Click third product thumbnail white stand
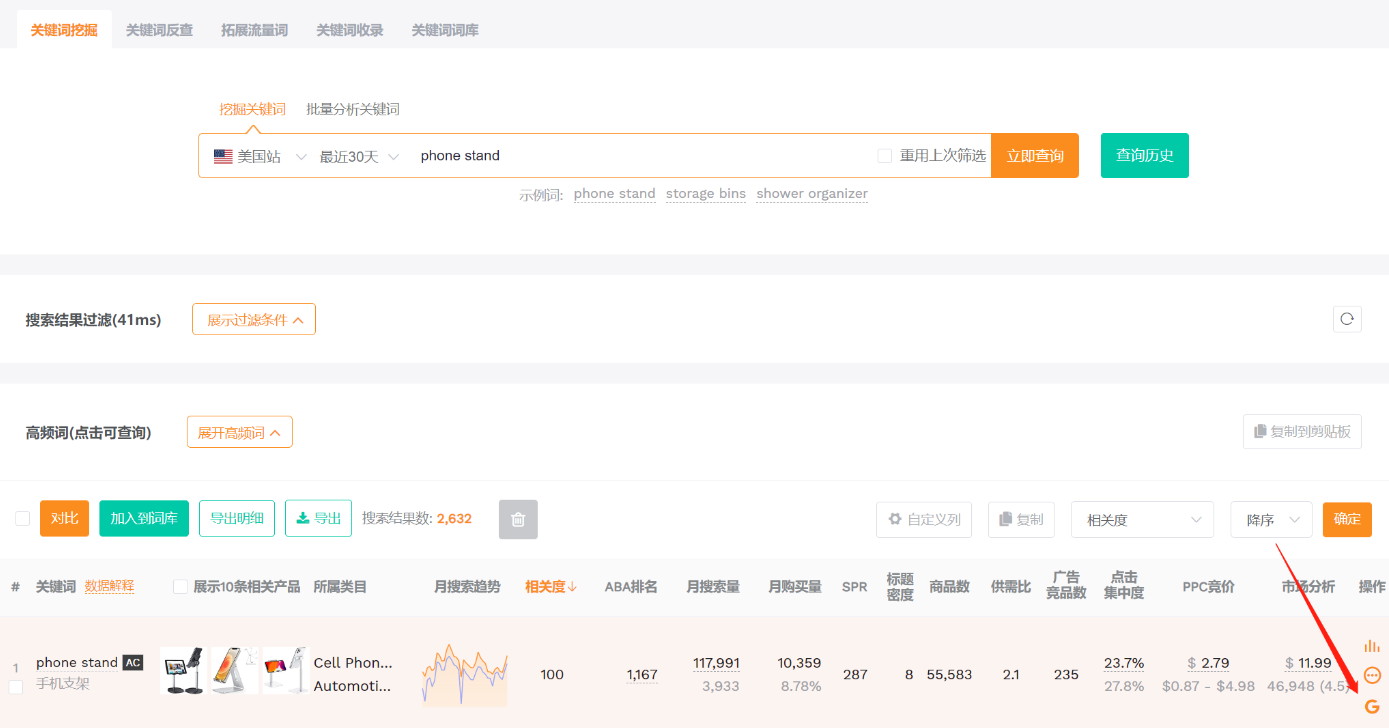The image size is (1389, 728). (x=286, y=670)
